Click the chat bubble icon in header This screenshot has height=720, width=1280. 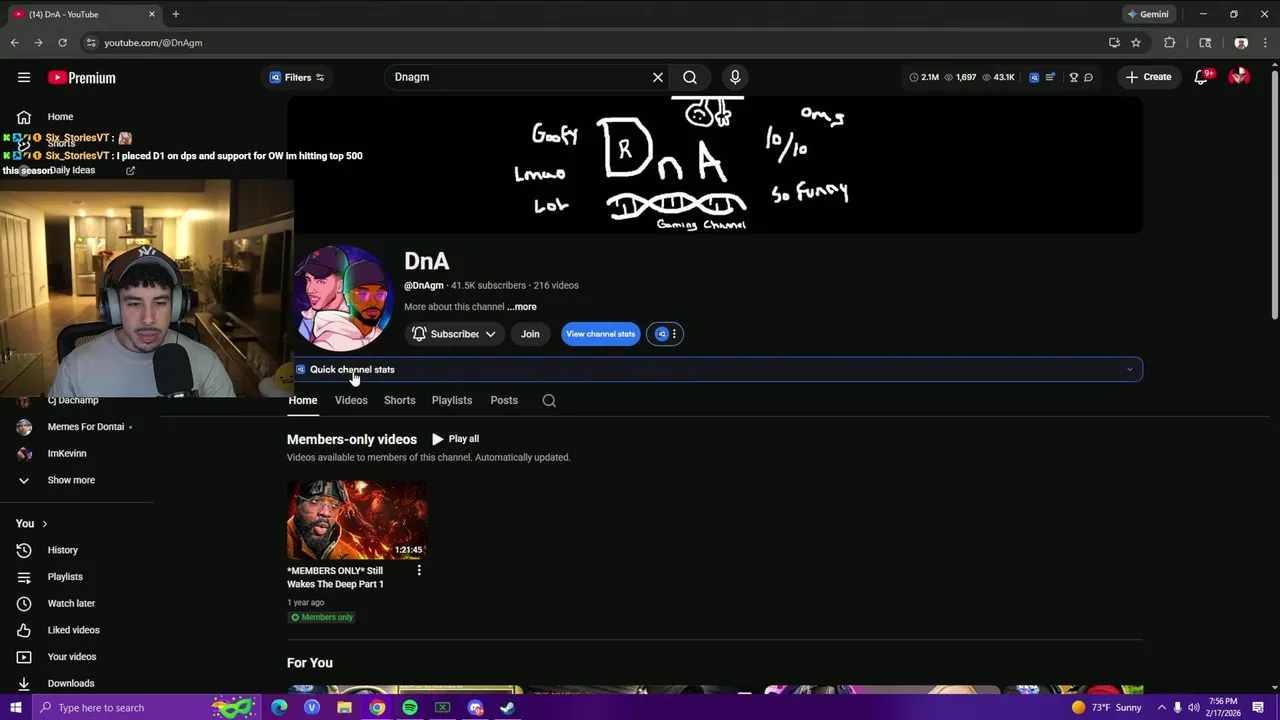tap(1089, 77)
